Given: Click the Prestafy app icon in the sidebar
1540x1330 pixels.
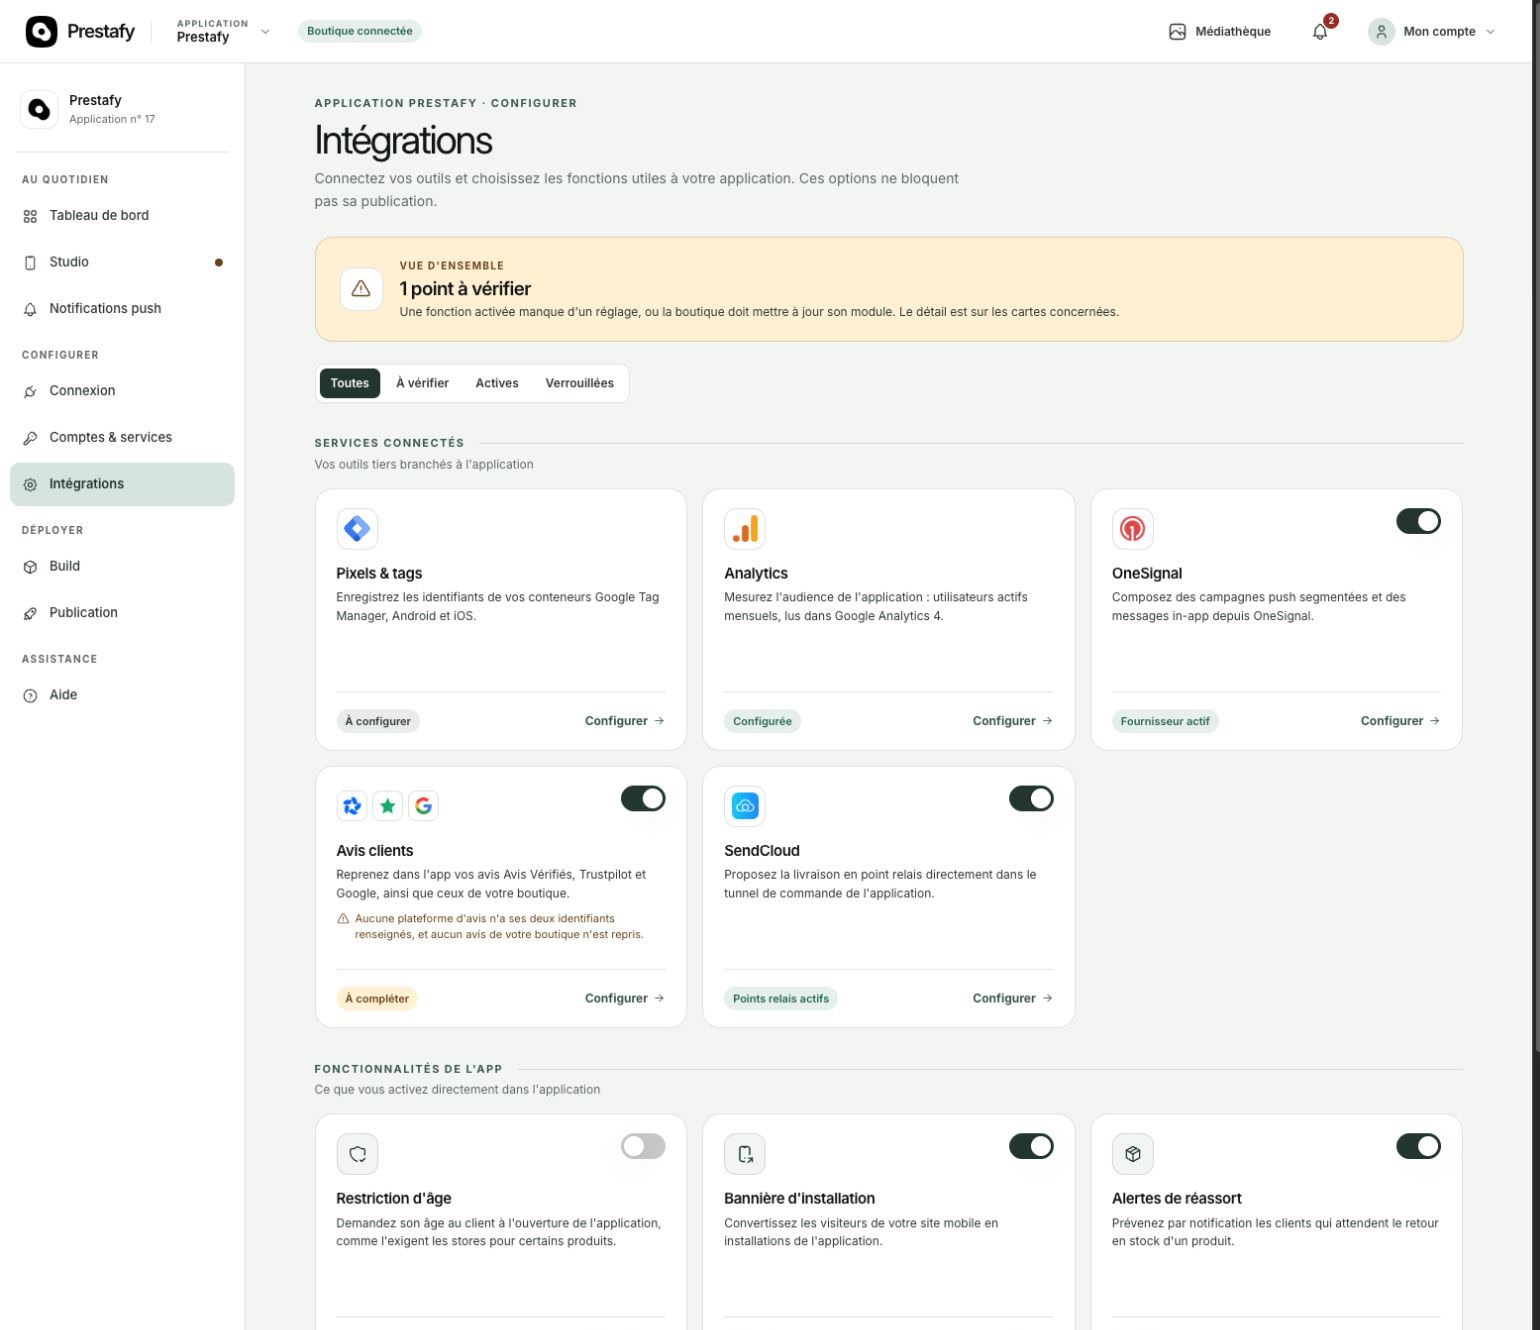Looking at the screenshot, I should tap(39, 109).
